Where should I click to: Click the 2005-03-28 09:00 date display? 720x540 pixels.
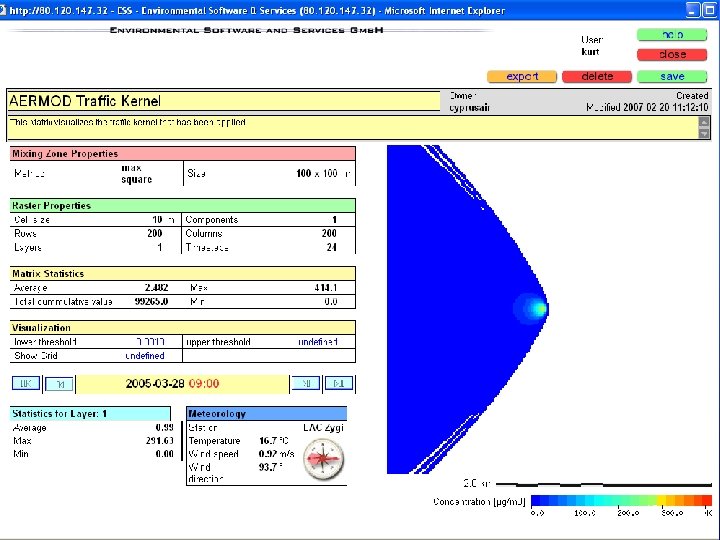172,383
